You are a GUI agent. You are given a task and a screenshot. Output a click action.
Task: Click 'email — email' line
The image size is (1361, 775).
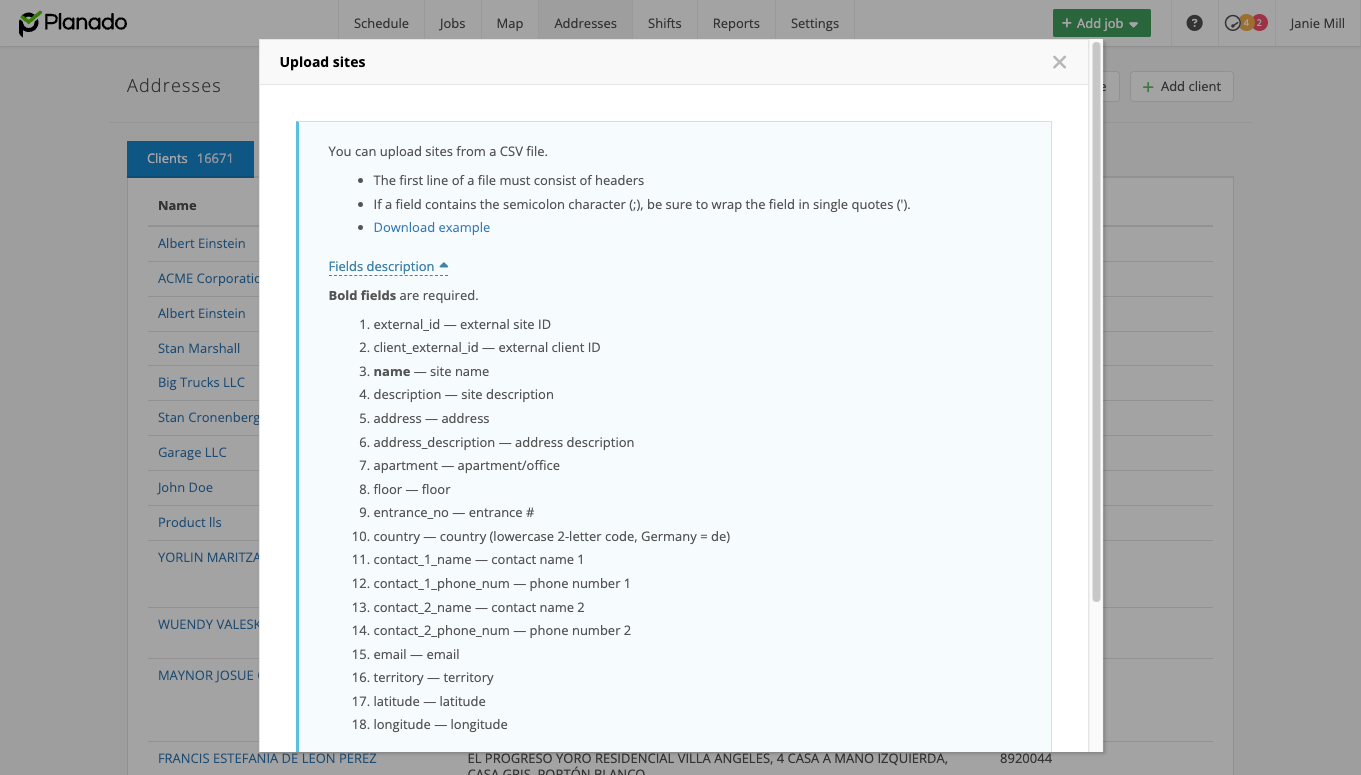point(416,654)
